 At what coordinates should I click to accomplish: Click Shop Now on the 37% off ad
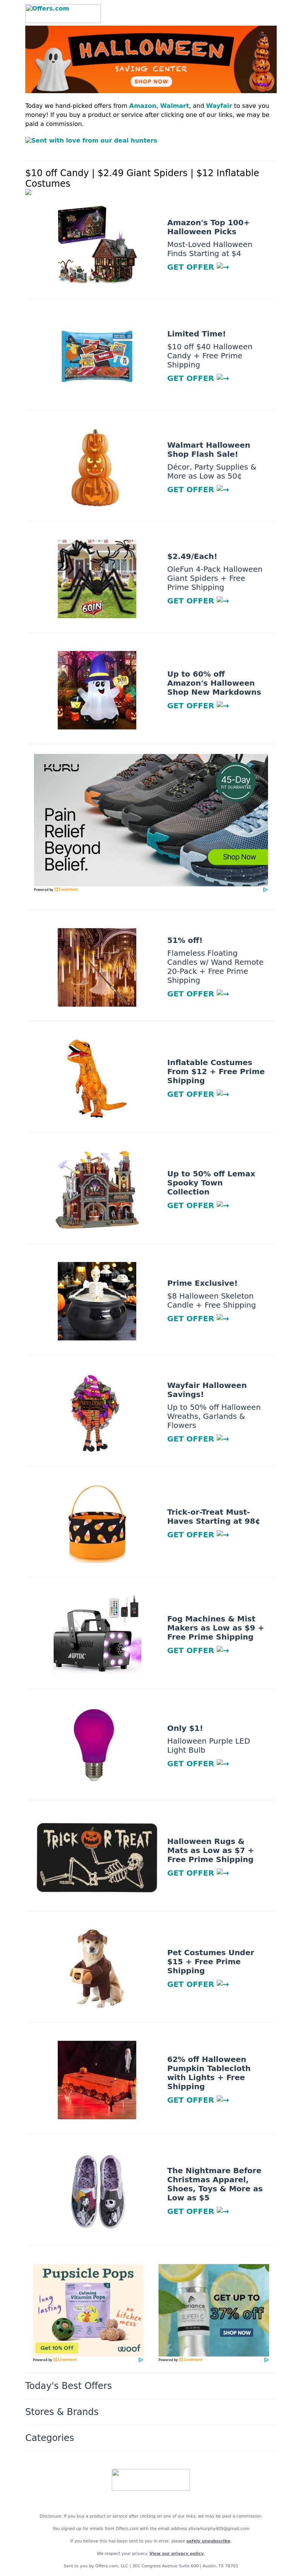(236, 2332)
